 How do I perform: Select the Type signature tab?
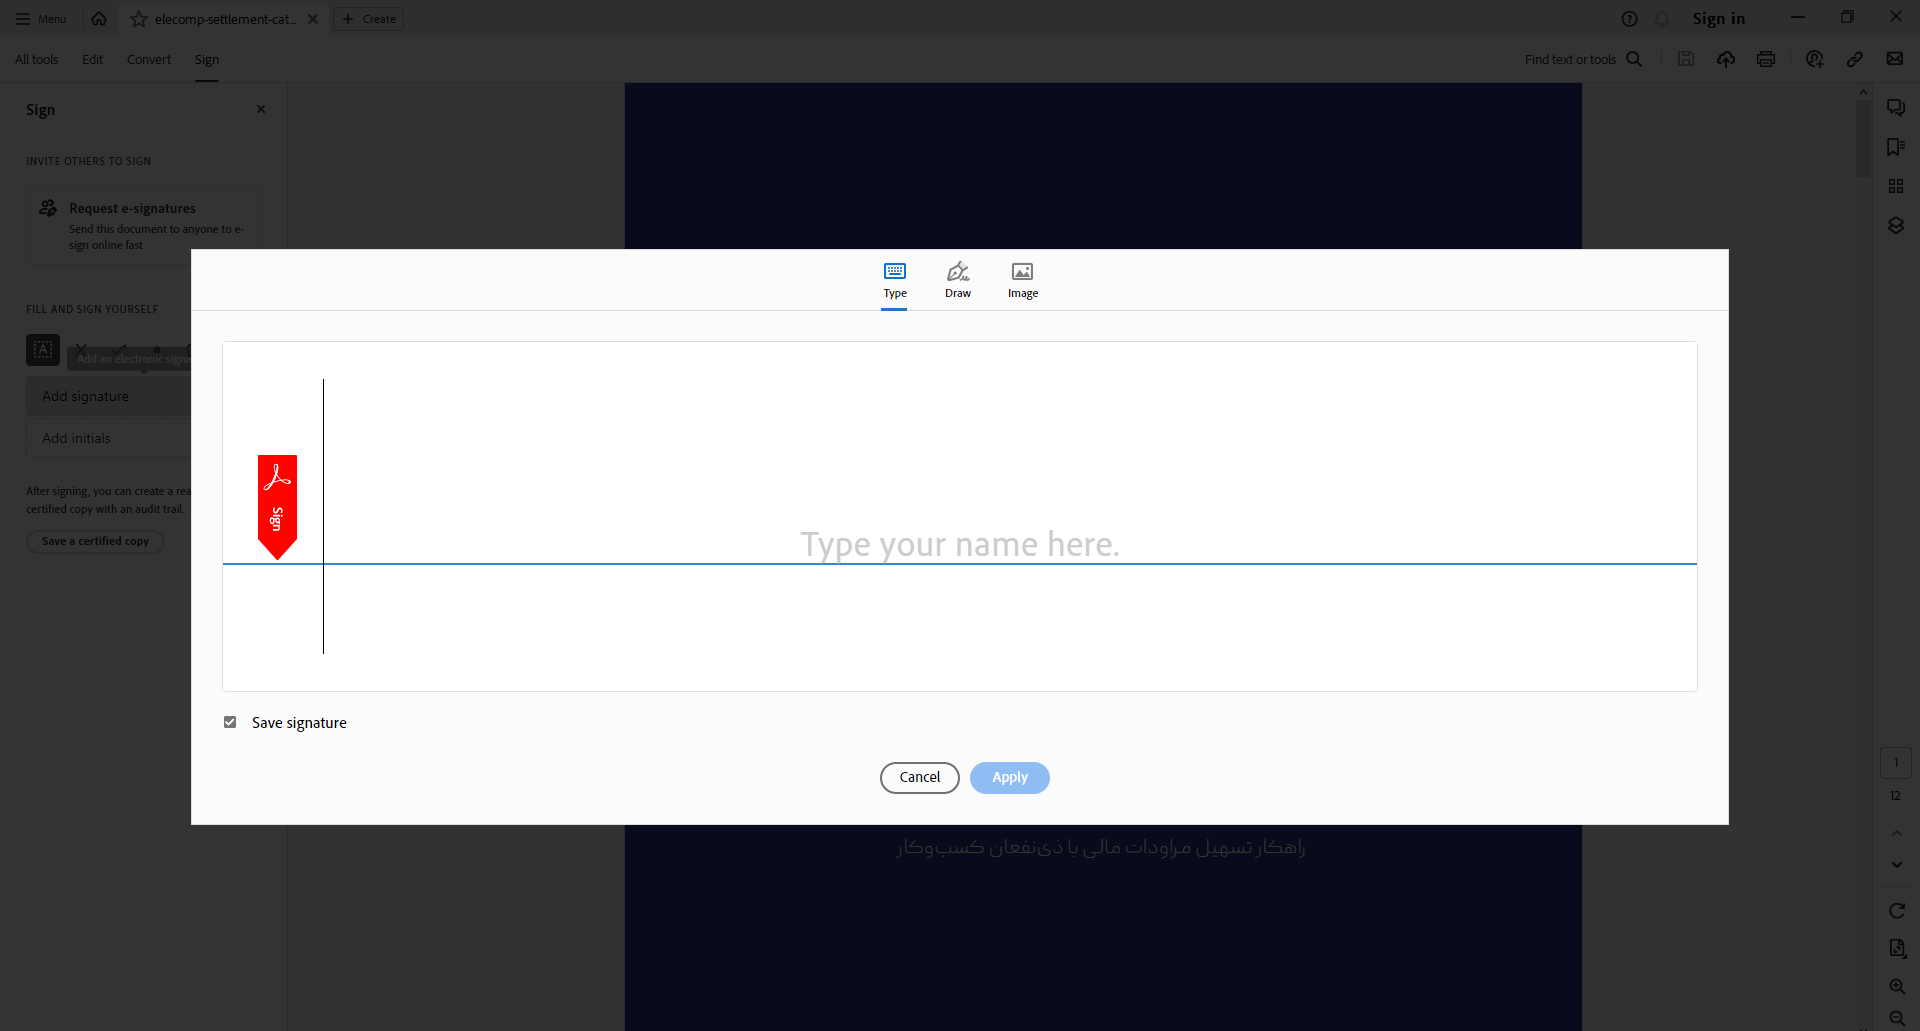(895, 281)
